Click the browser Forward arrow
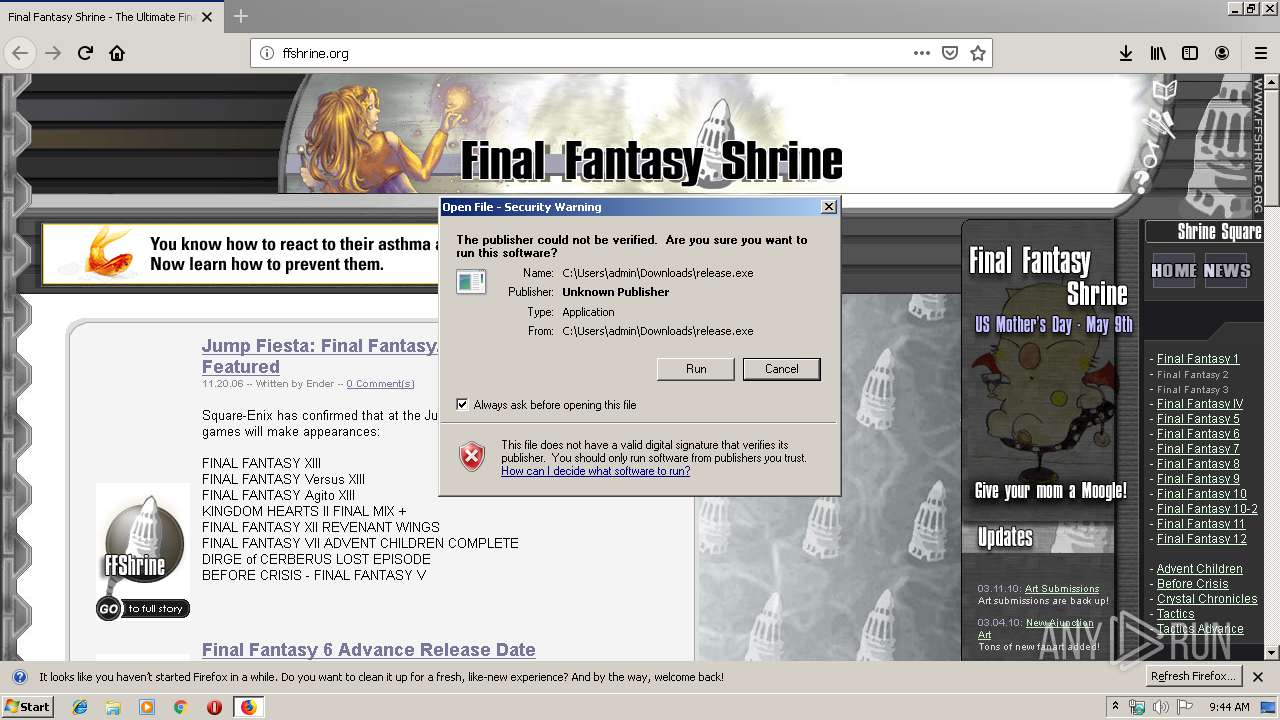 click(53, 53)
